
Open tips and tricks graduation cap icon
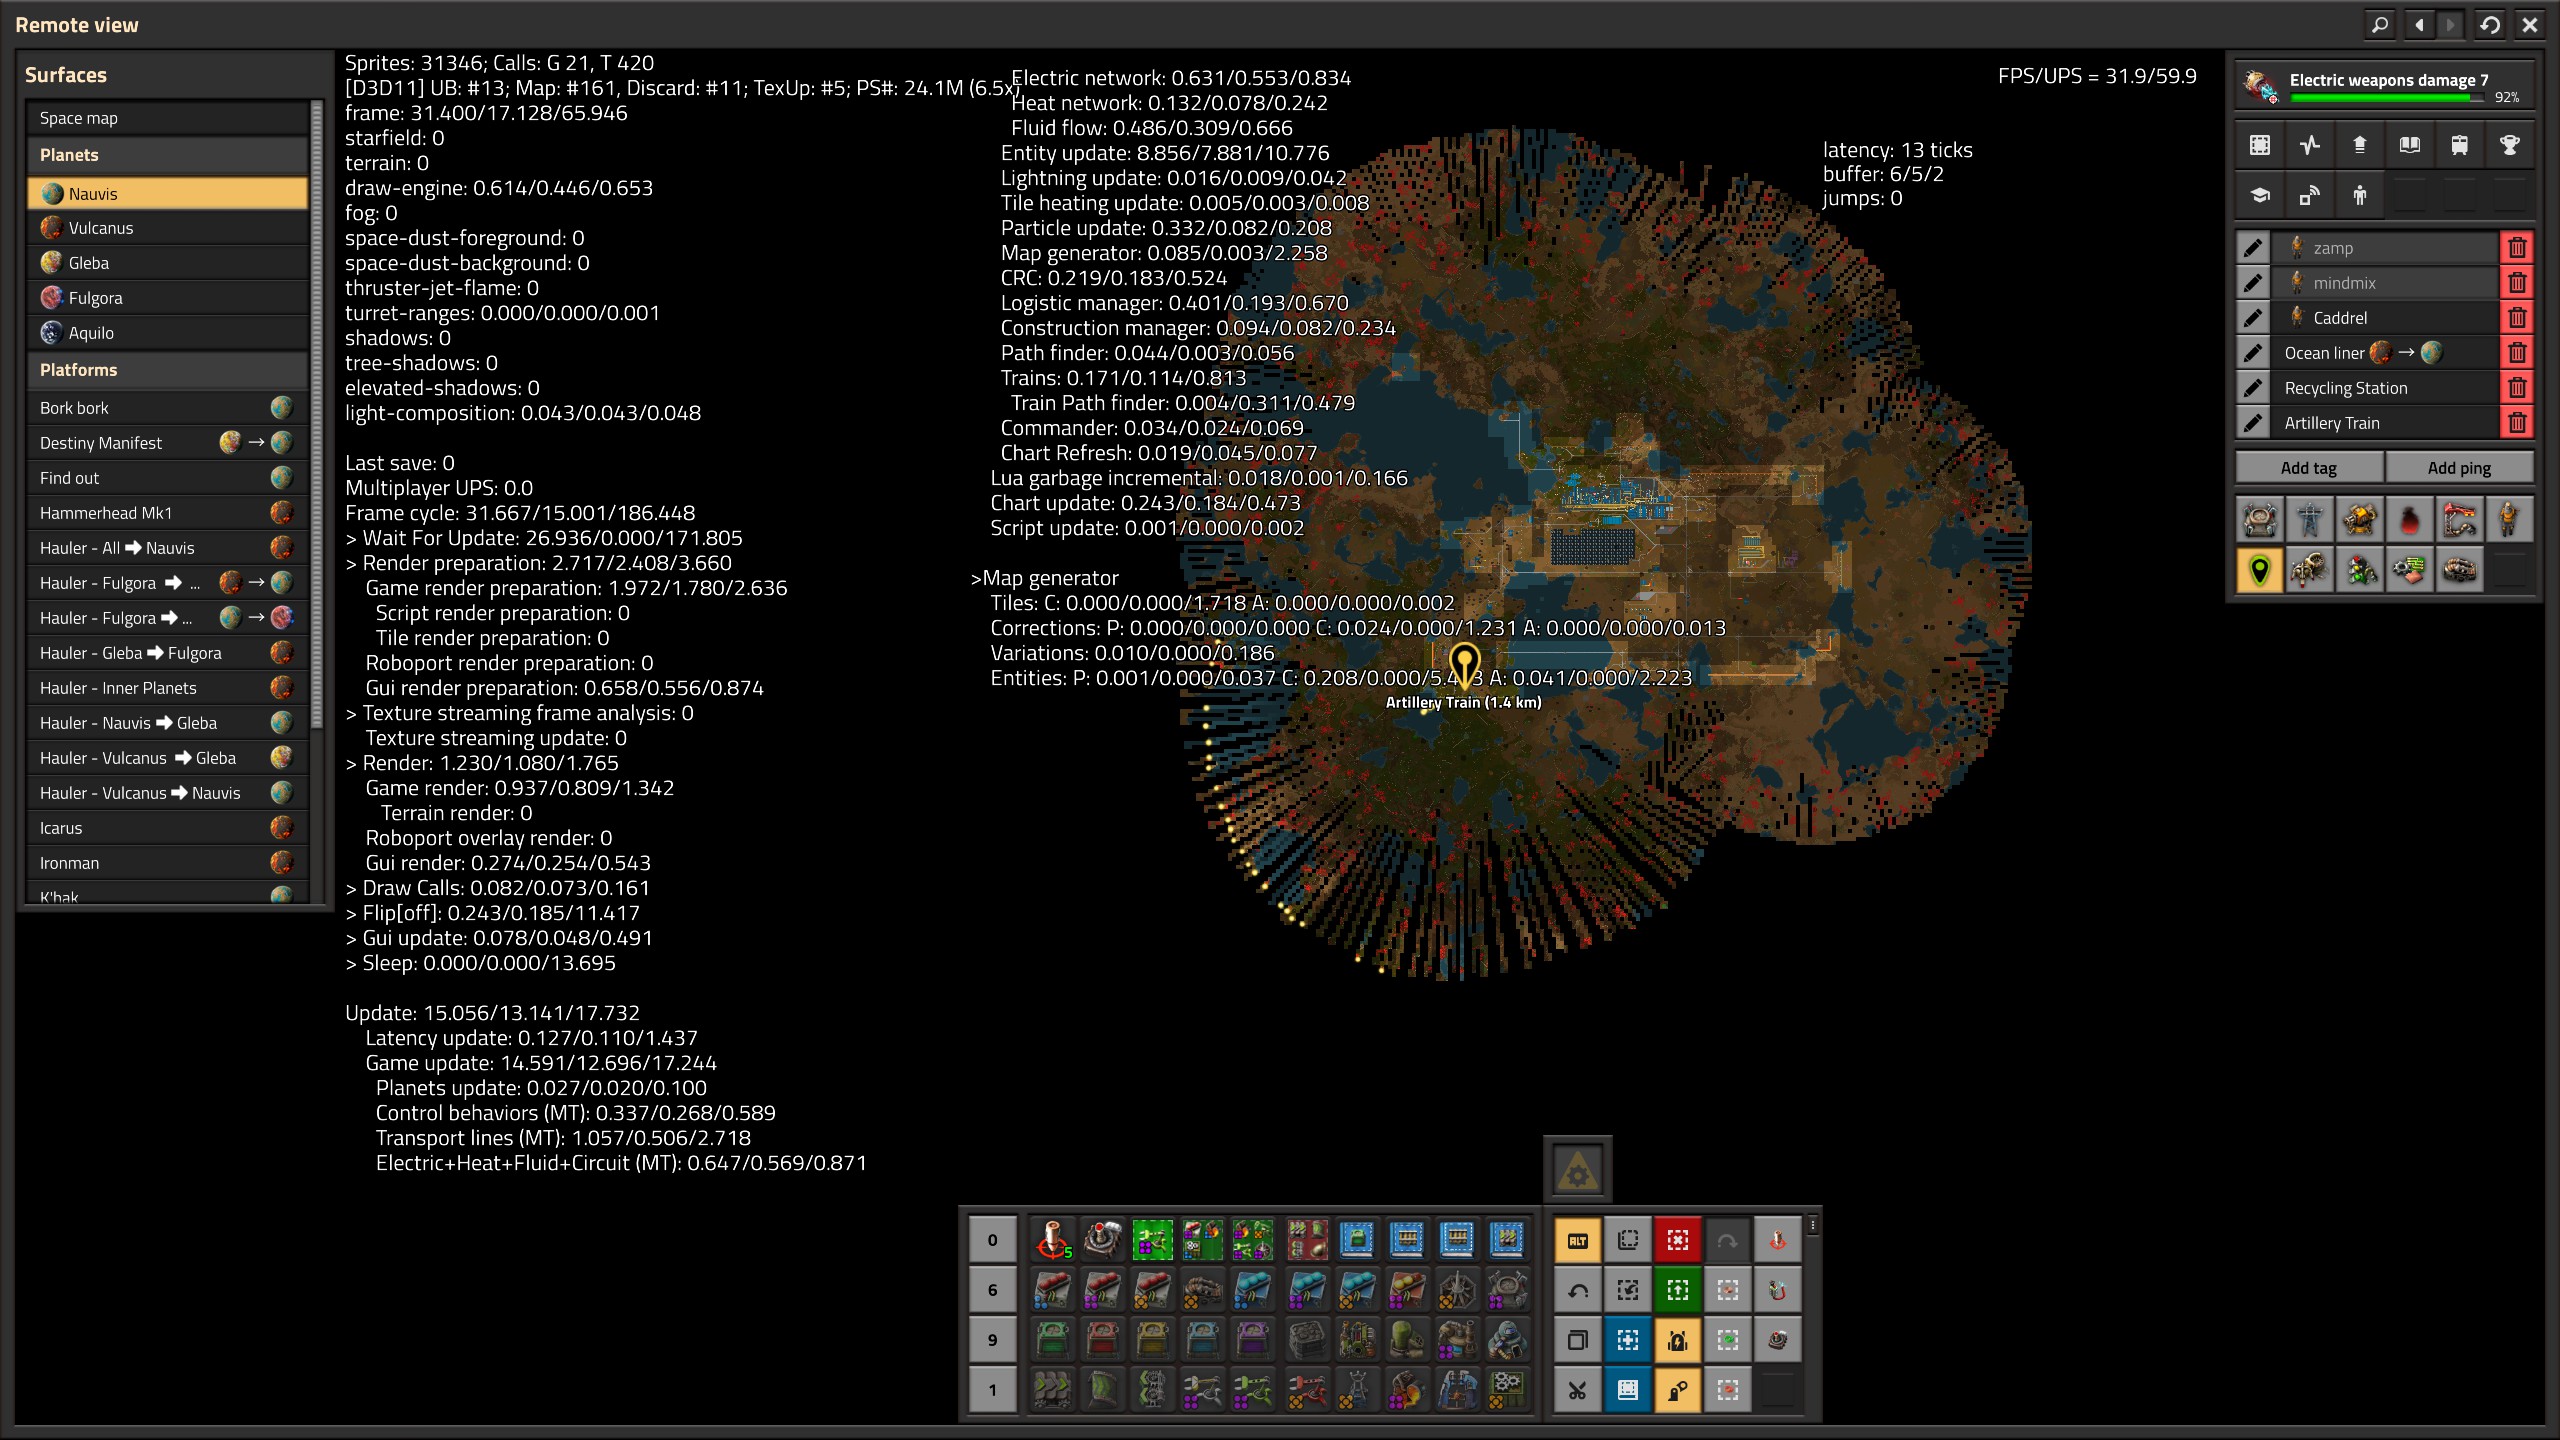[2260, 195]
